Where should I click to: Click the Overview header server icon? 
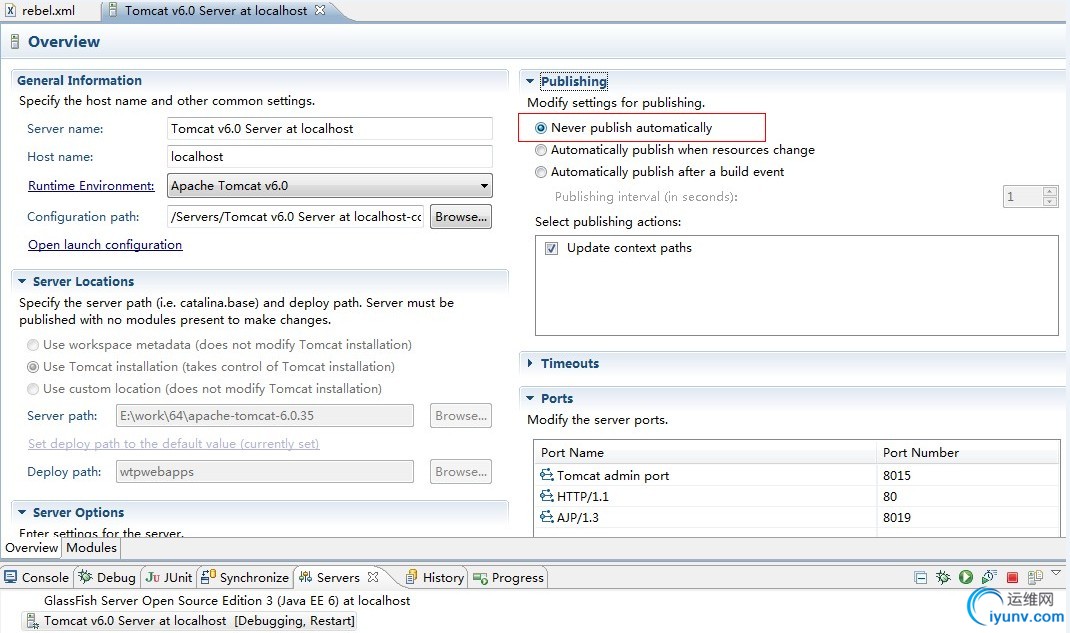(x=14, y=42)
